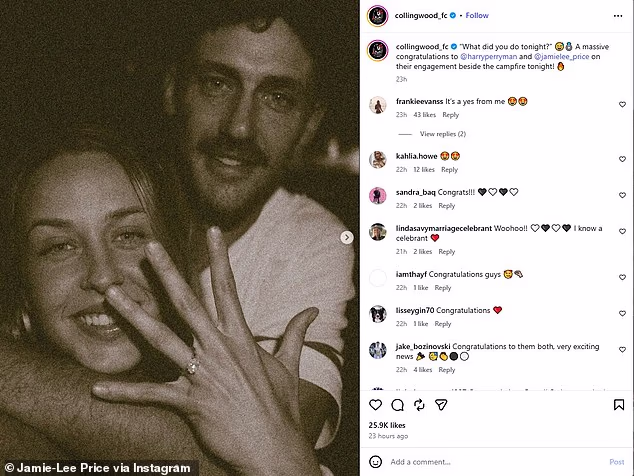Image resolution: width=634 pixels, height=476 pixels.
Task: View the 25.9K likes list
Action: point(388,427)
